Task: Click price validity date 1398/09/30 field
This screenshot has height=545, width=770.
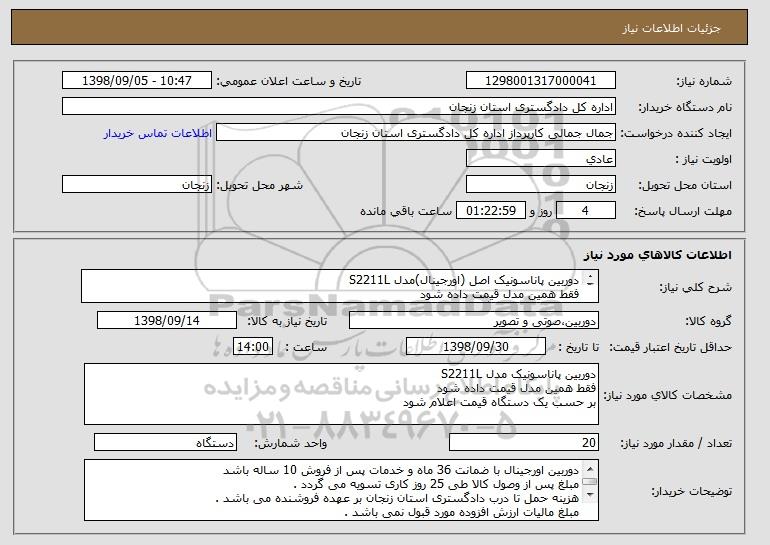Action: click(476, 347)
